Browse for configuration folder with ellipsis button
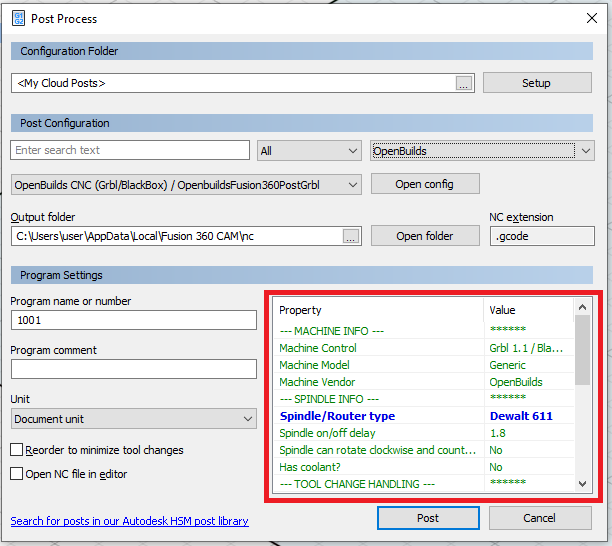Viewport: 612px width, 546px height. (x=464, y=83)
